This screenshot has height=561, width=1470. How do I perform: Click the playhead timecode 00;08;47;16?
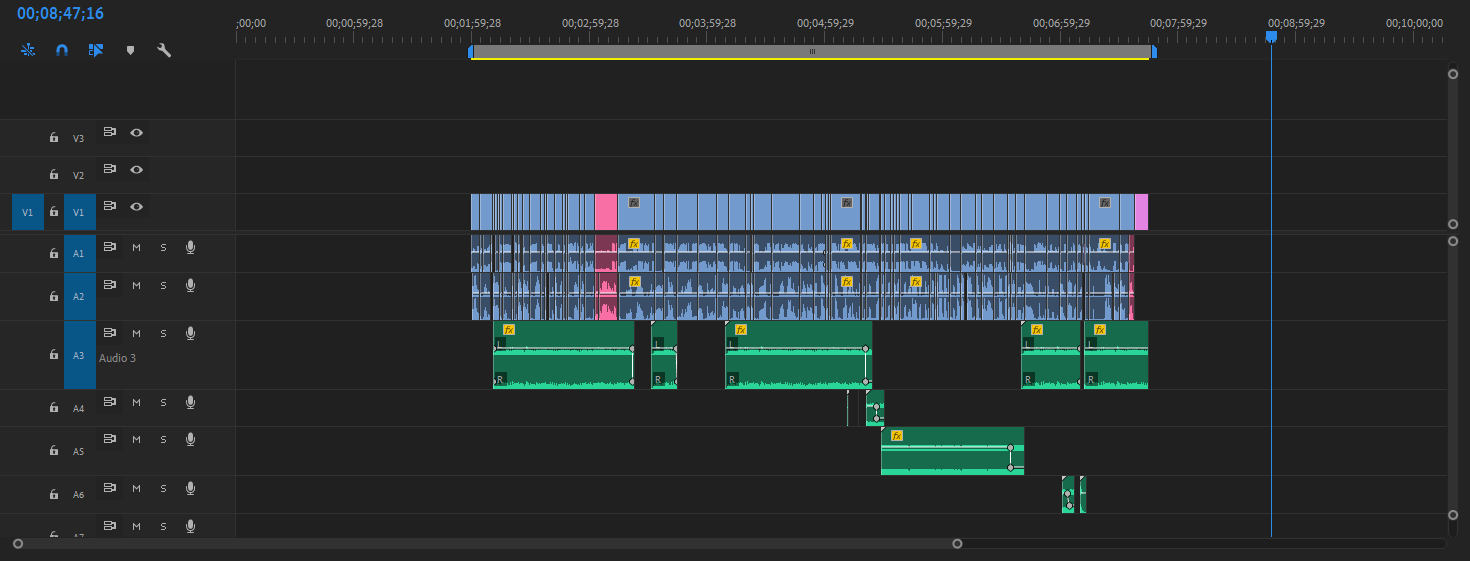60,14
